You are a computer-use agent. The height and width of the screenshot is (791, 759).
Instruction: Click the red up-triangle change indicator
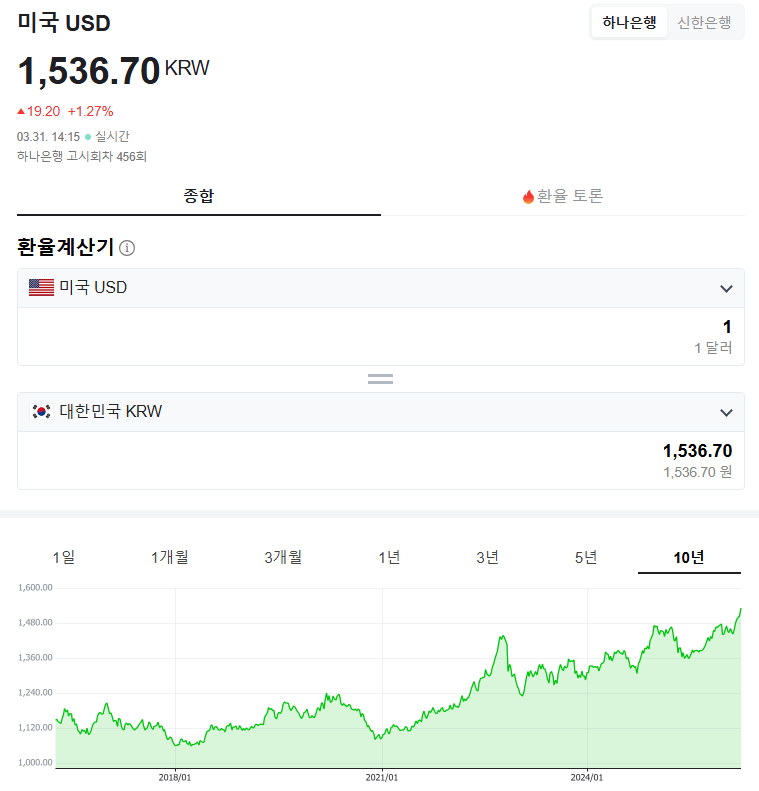21,111
